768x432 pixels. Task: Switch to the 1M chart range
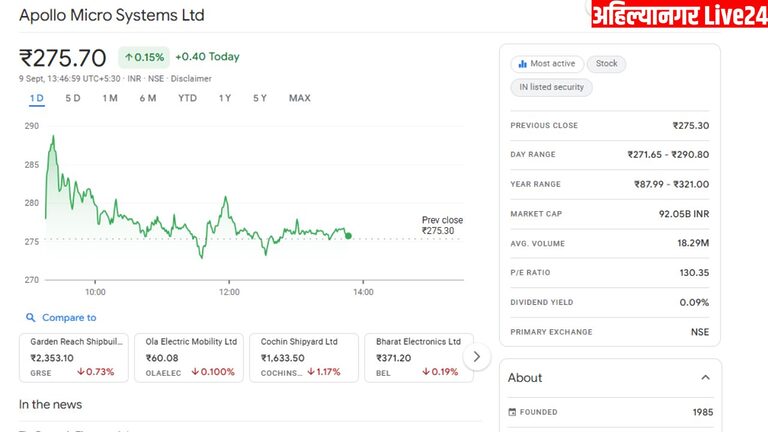tap(110, 98)
